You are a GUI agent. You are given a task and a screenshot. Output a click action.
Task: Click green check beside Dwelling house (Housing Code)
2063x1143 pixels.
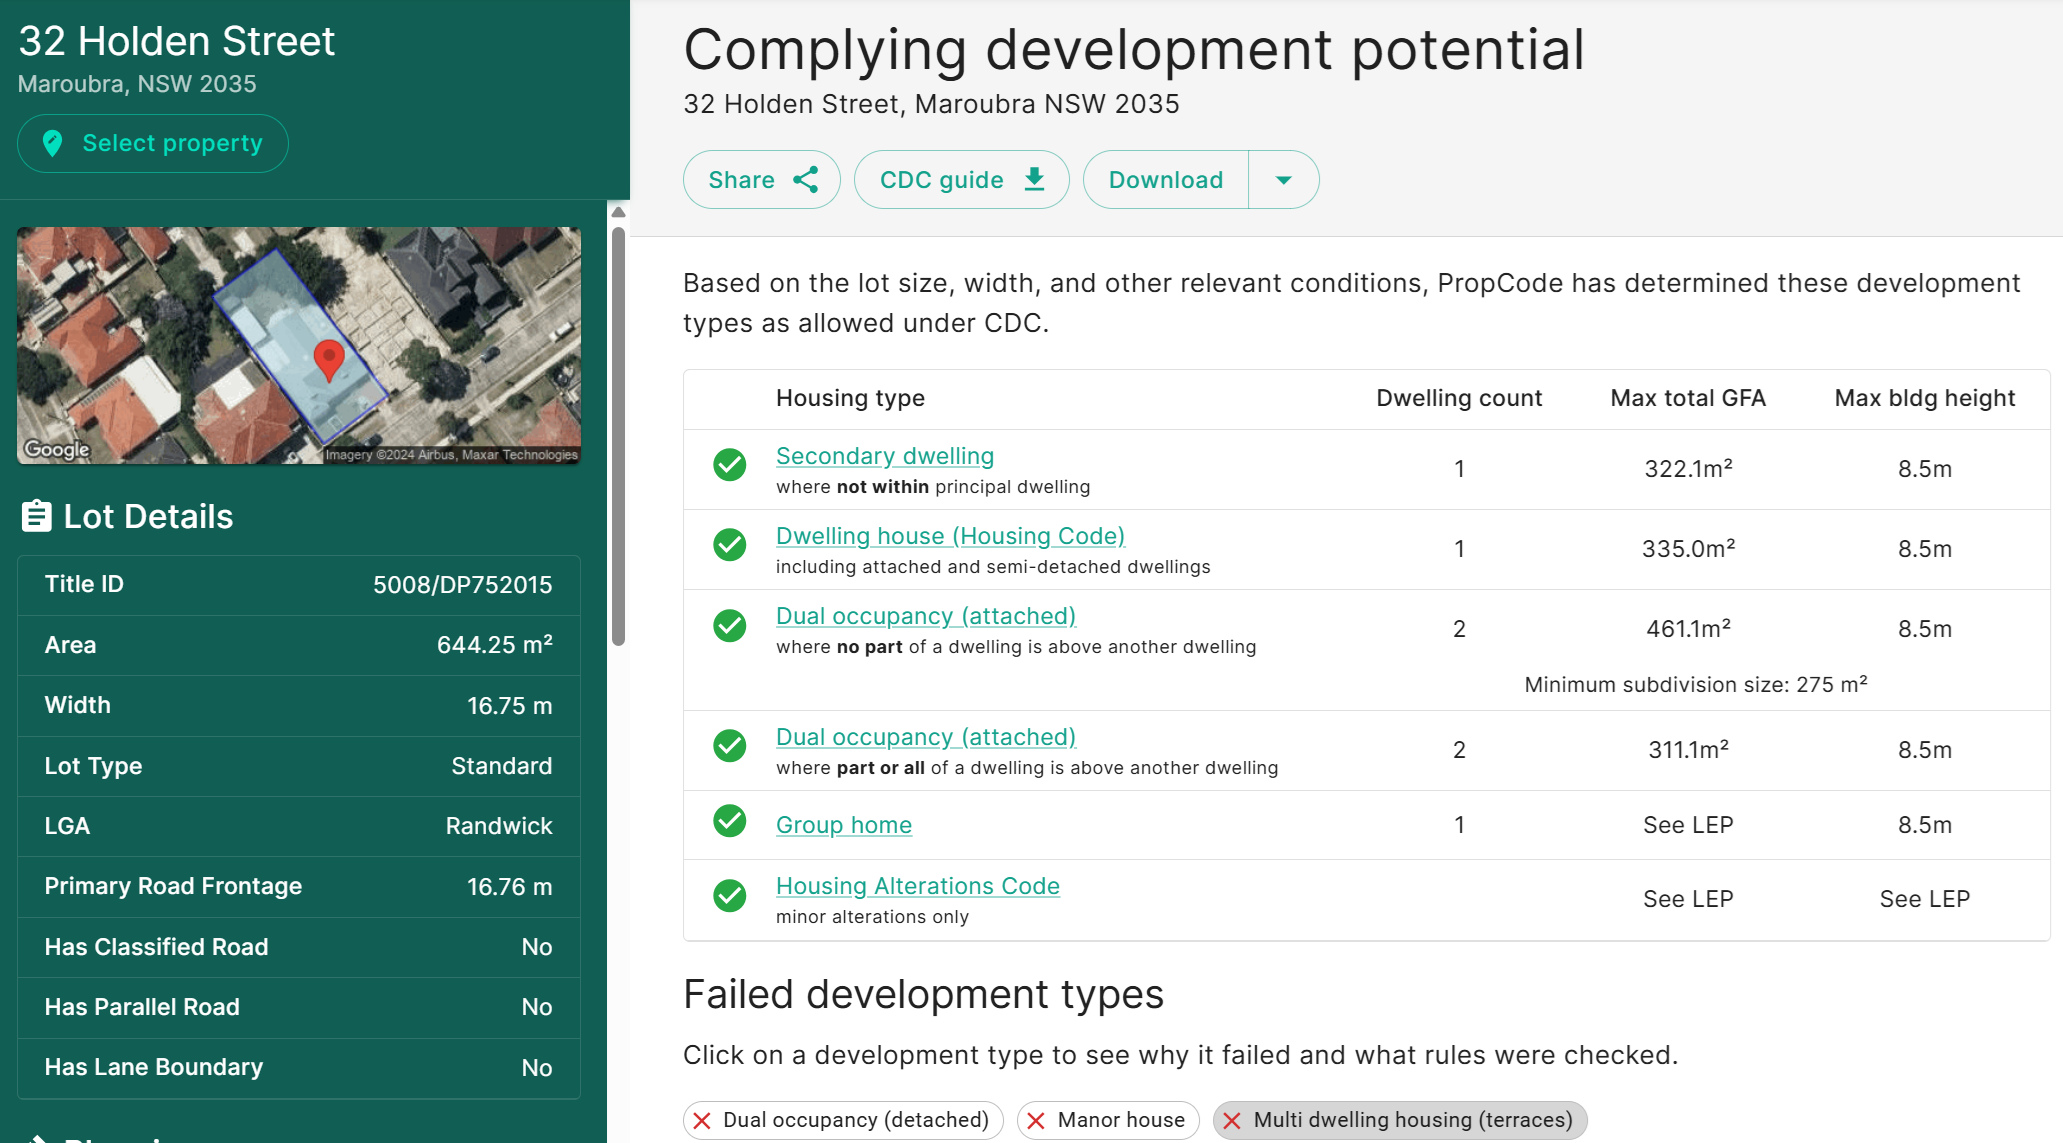(x=730, y=545)
